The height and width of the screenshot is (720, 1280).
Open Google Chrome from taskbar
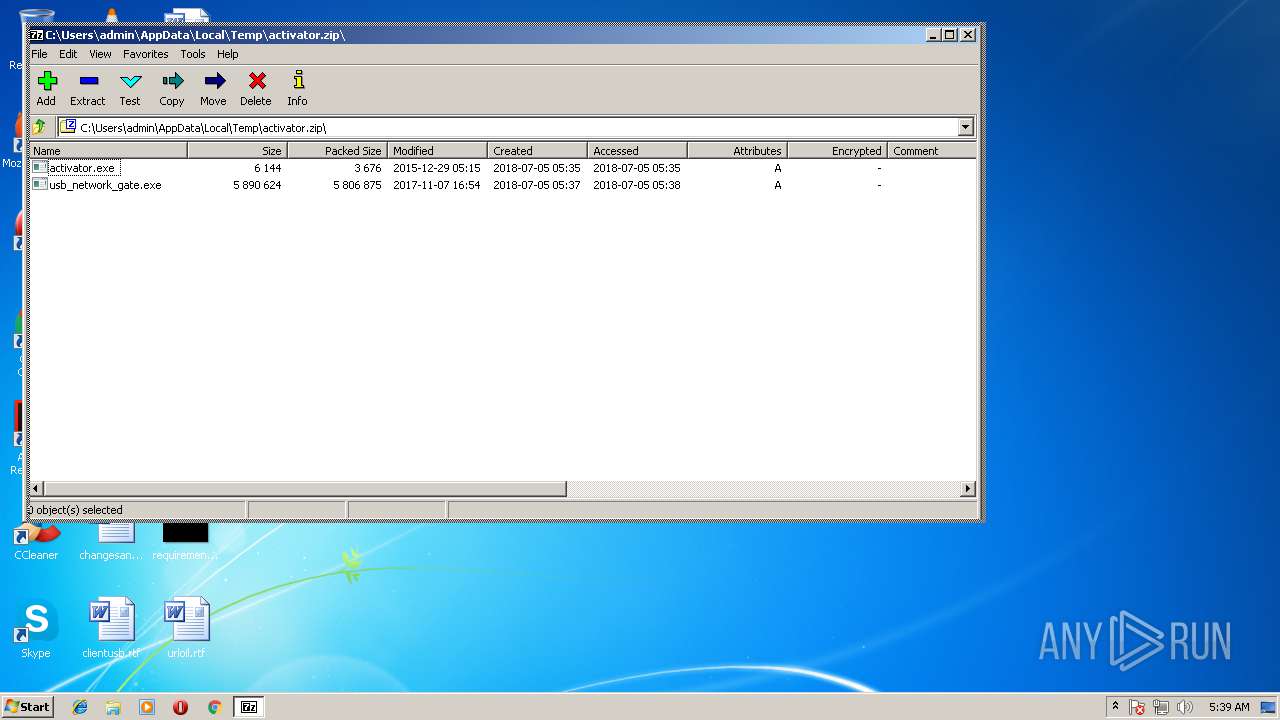pyautogui.click(x=214, y=707)
